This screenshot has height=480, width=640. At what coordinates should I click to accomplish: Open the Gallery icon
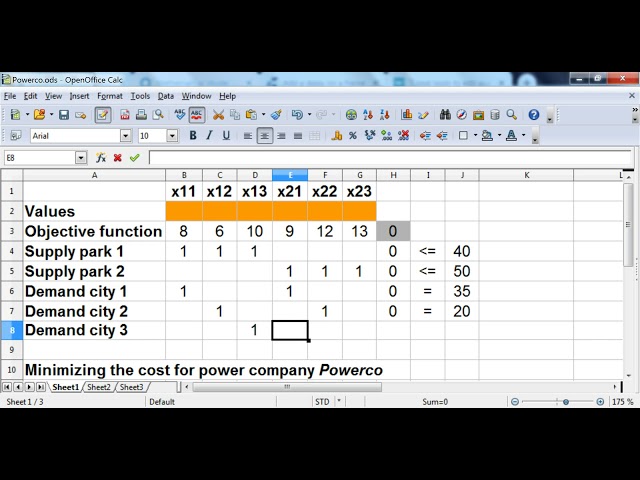point(478,115)
